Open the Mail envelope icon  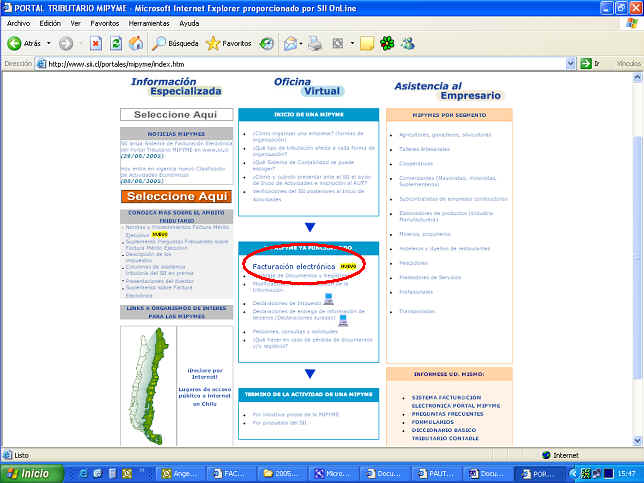(x=290, y=43)
